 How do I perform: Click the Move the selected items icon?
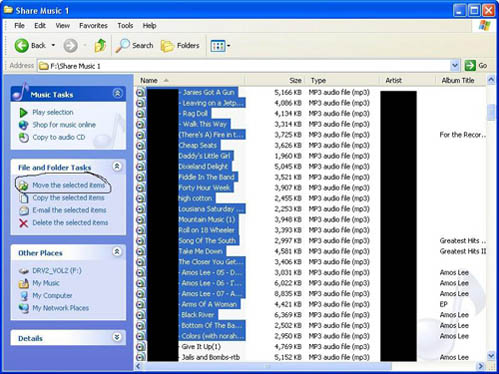tap(23, 185)
